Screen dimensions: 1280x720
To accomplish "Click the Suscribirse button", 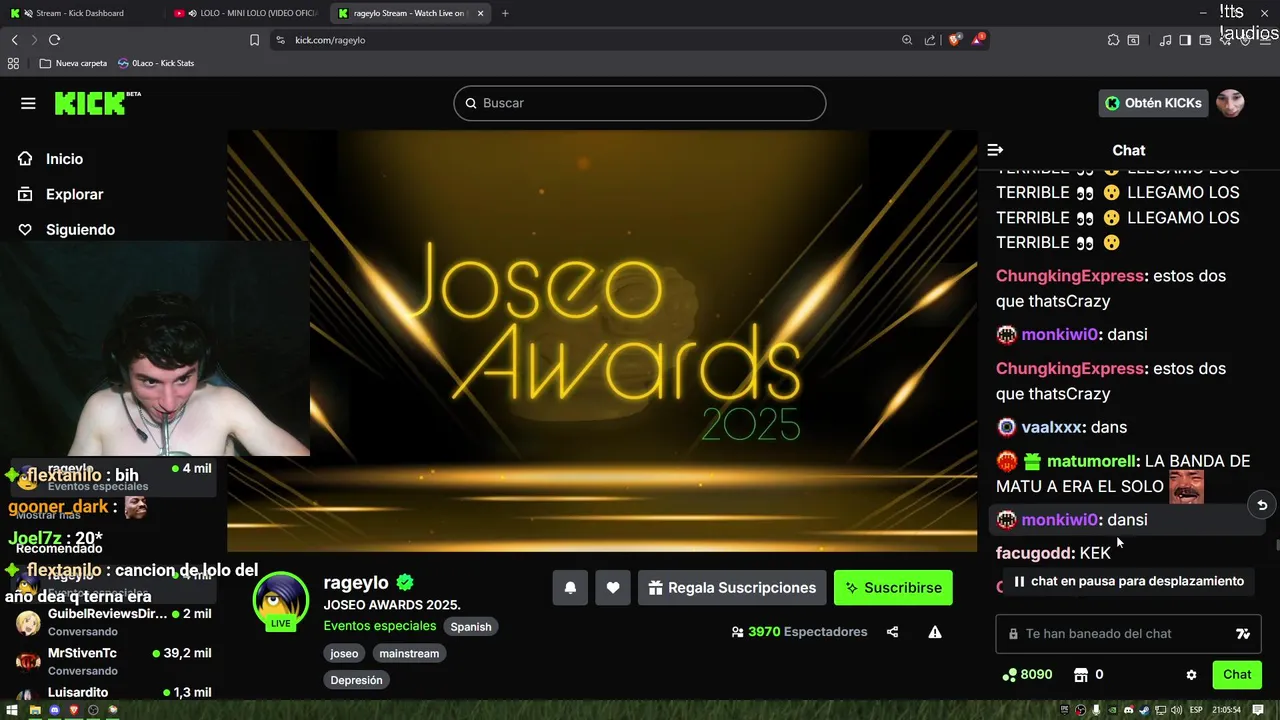I will pyautogui.click(x=893, y=588).
